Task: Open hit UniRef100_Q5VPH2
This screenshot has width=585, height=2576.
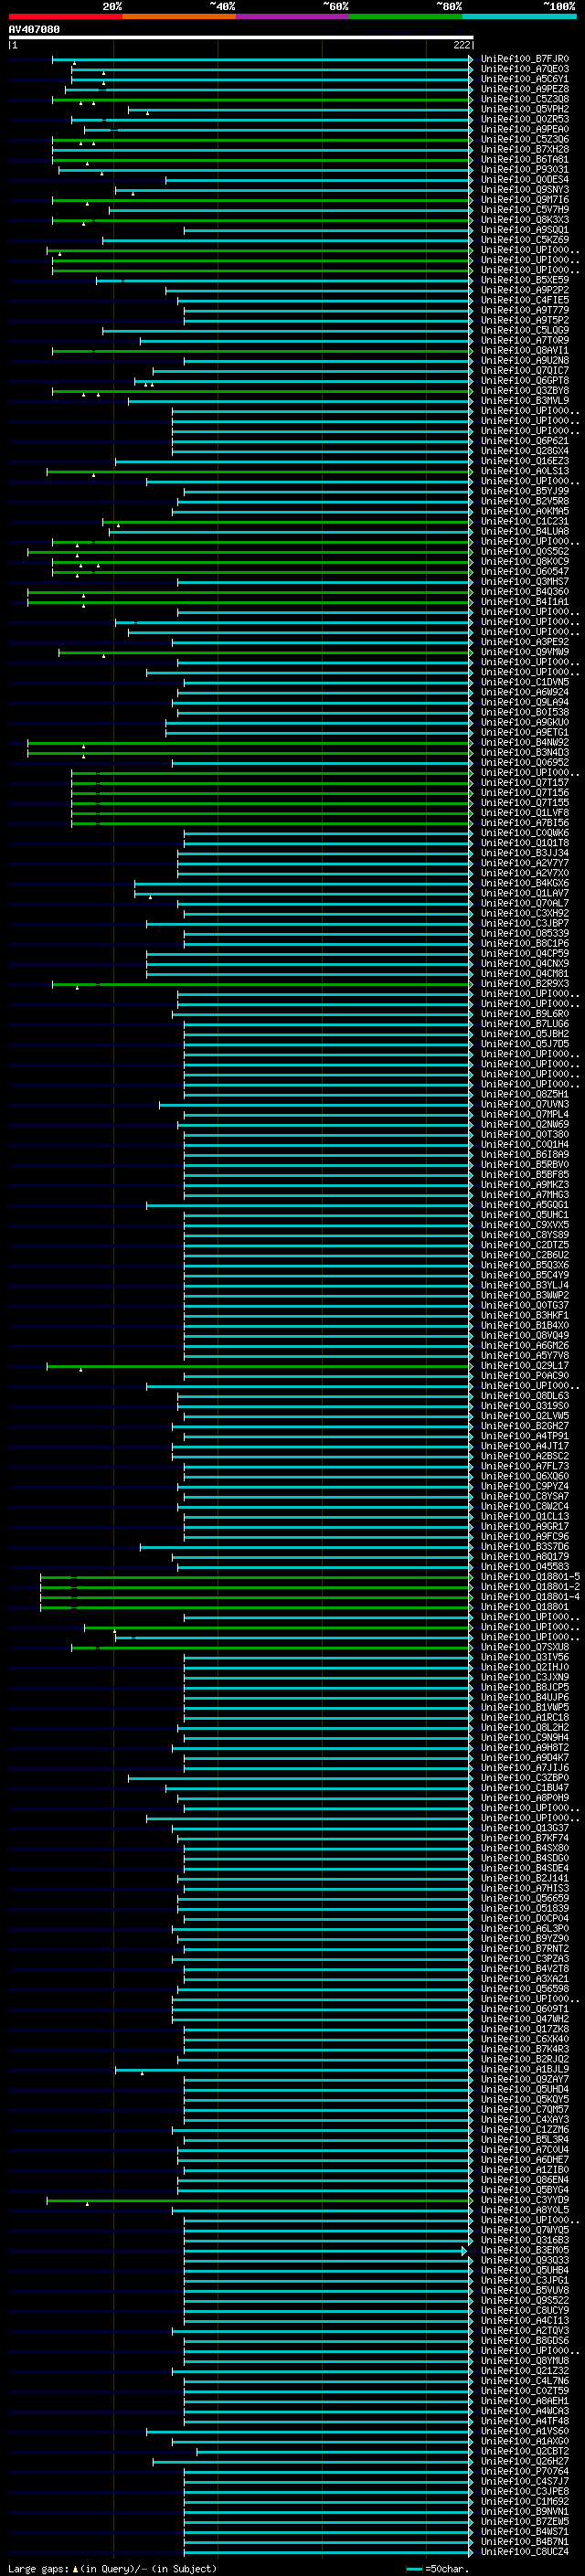Action: coord(524,109)
